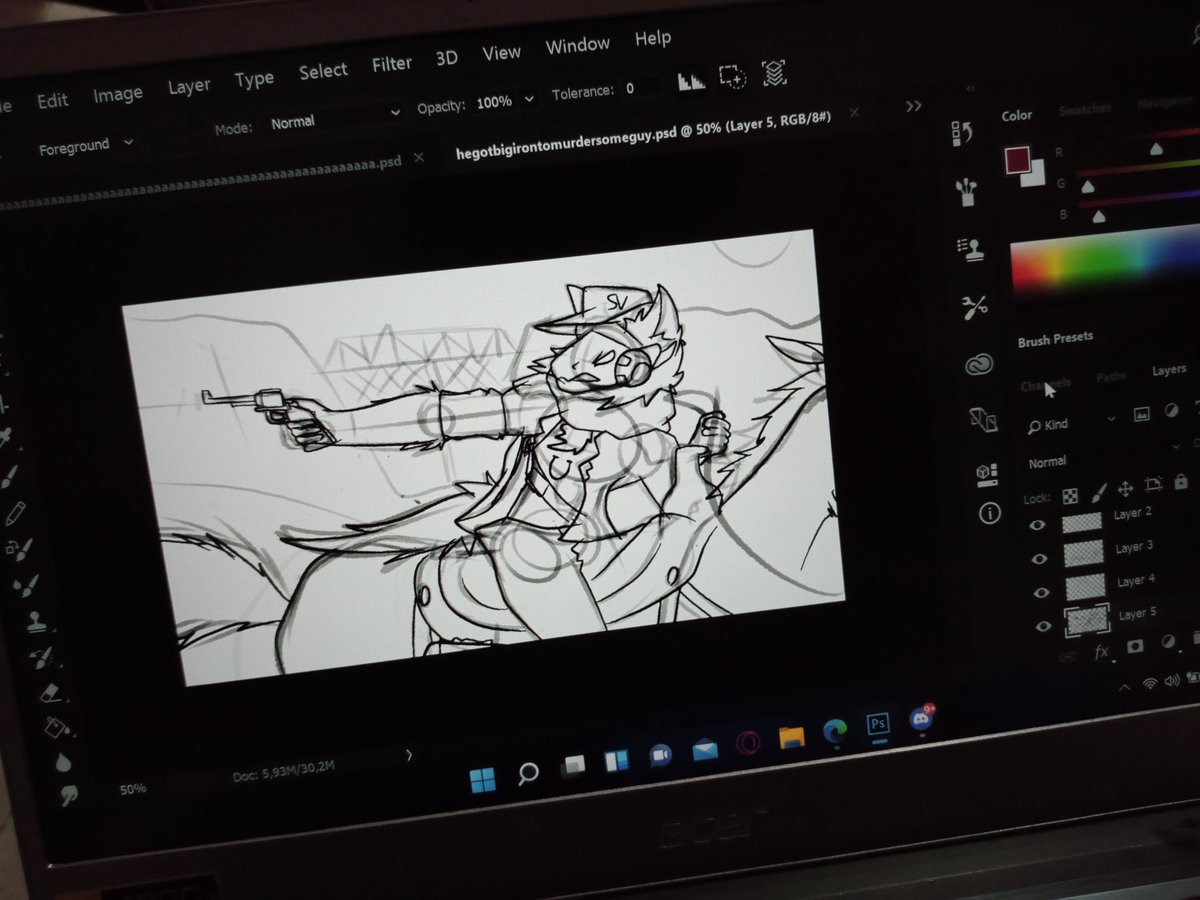Select the Paint Bucket tool
This screenshot has height=900, width=1200.
[x=56, y=728]
